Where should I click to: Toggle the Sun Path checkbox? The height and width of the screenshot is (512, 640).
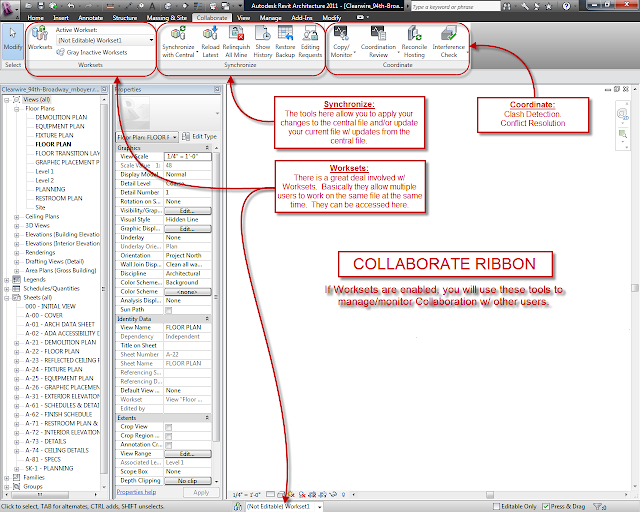(x=169, y=310)
